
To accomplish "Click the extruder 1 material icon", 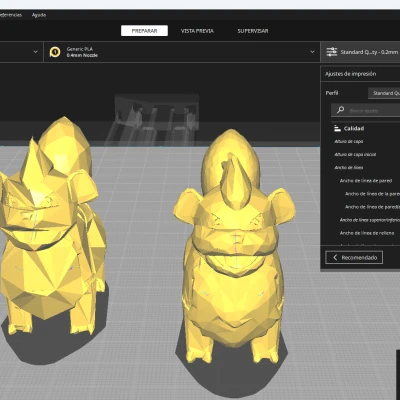I will tap(55, 52).
